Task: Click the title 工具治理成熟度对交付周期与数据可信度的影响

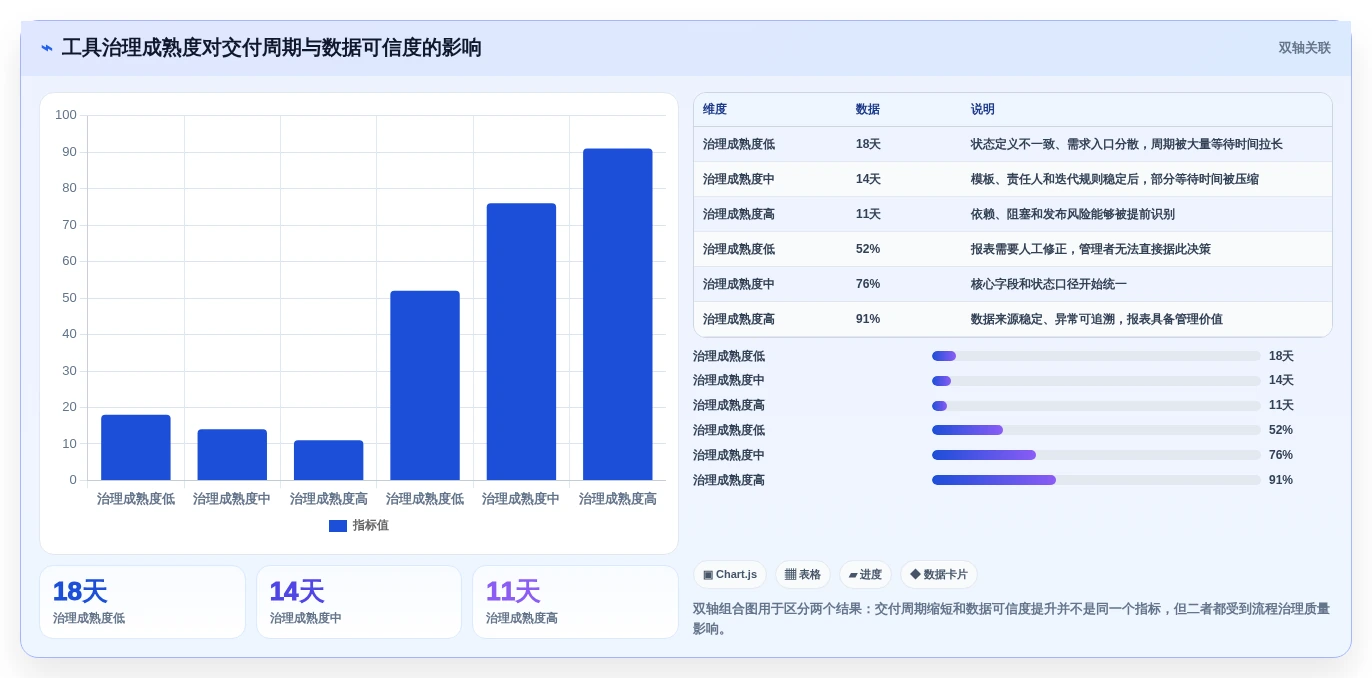Action: click(272, 48)
